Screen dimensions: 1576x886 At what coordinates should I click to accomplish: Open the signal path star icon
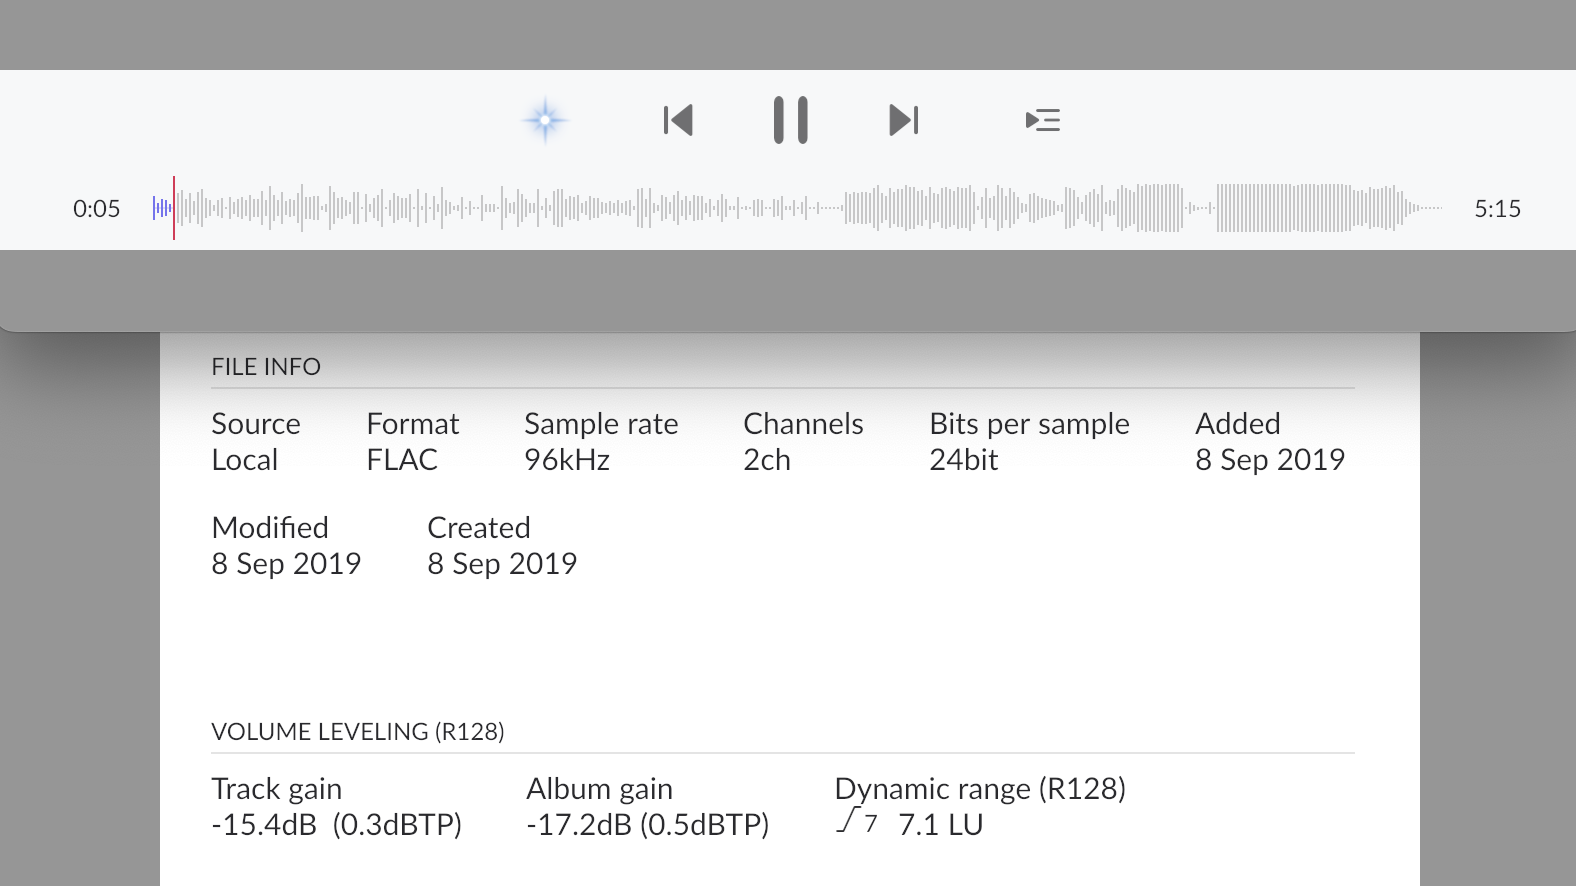click(545, 121)
